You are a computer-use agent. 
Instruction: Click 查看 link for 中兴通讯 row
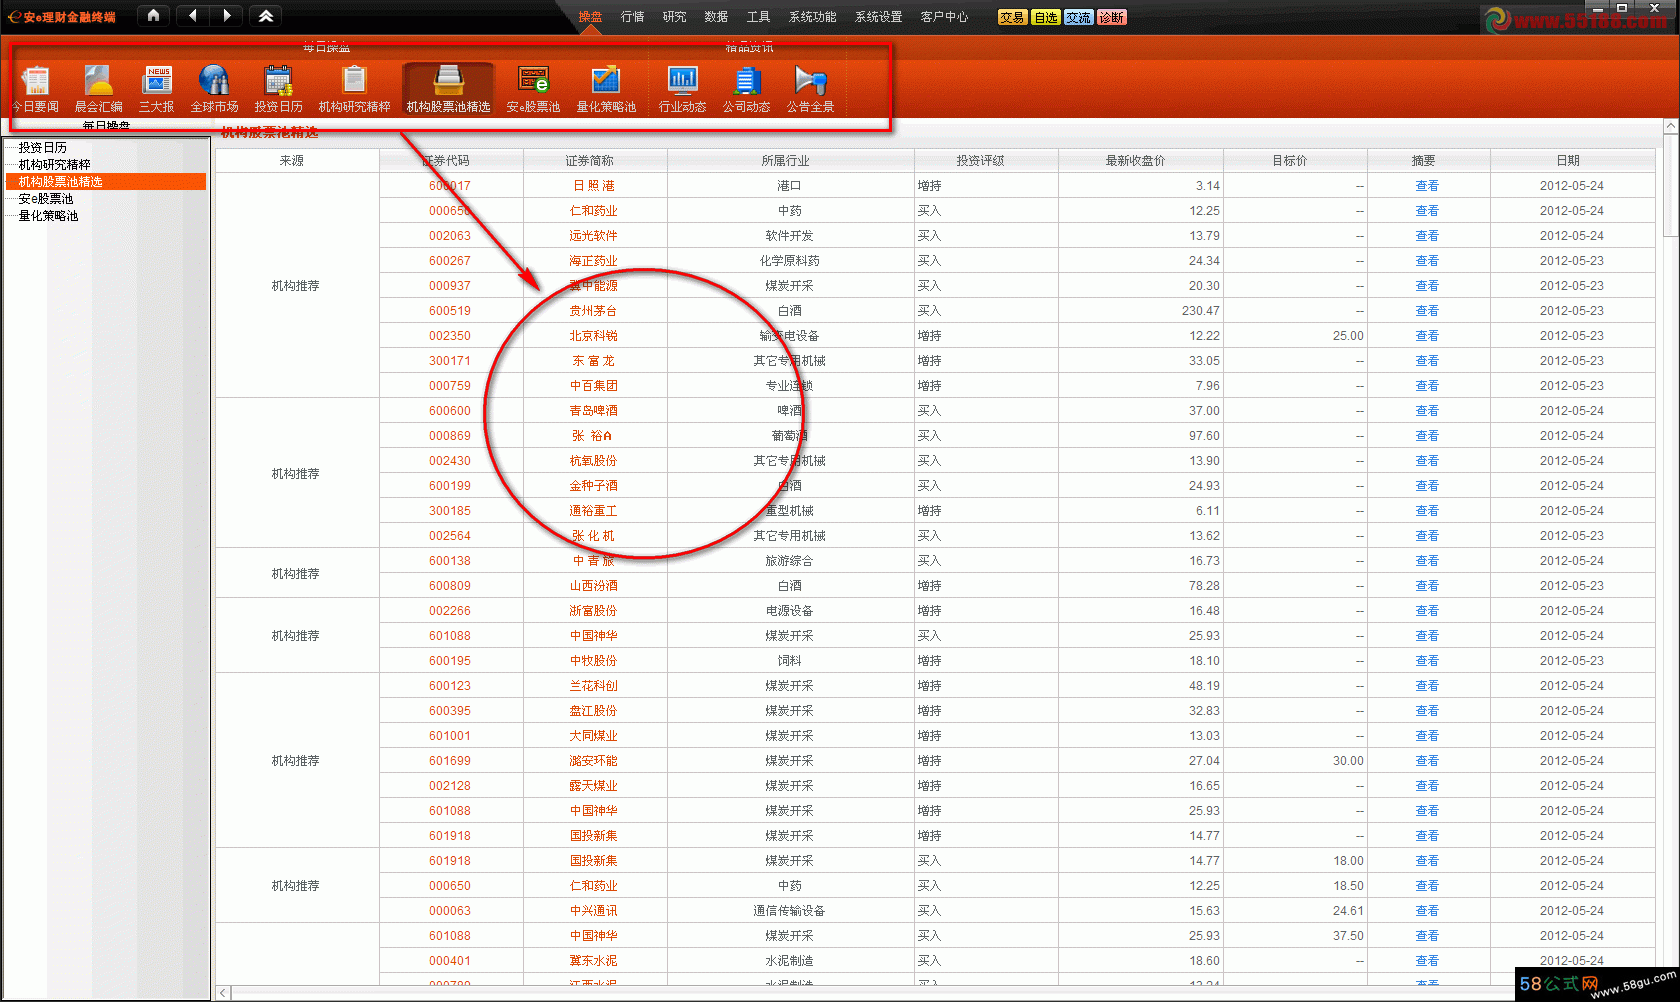click(x=1427, y=911)
